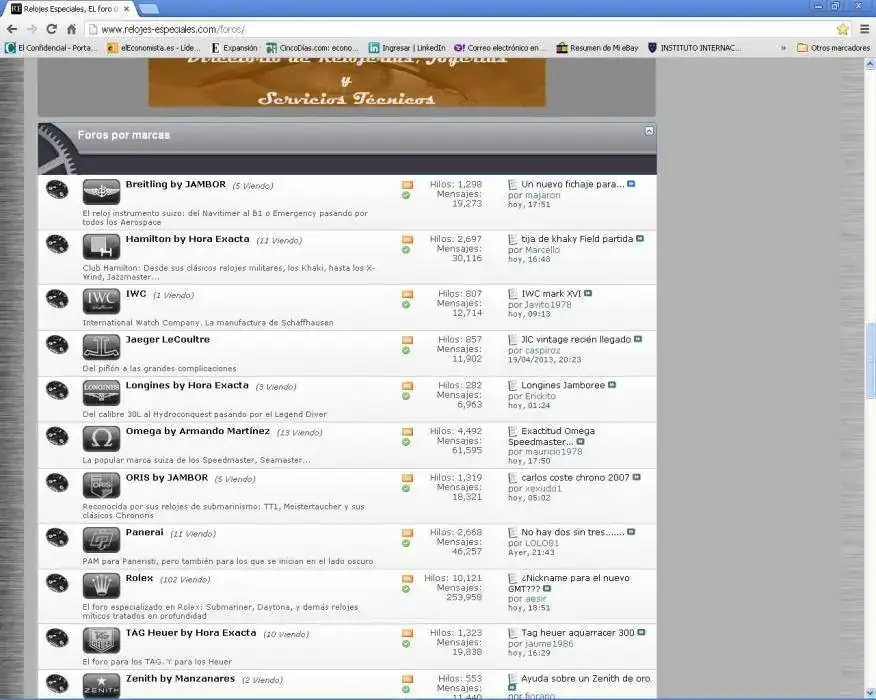
Task: Open the INSTITUTO INTERNAC bookmark
Action: (694, 48)
